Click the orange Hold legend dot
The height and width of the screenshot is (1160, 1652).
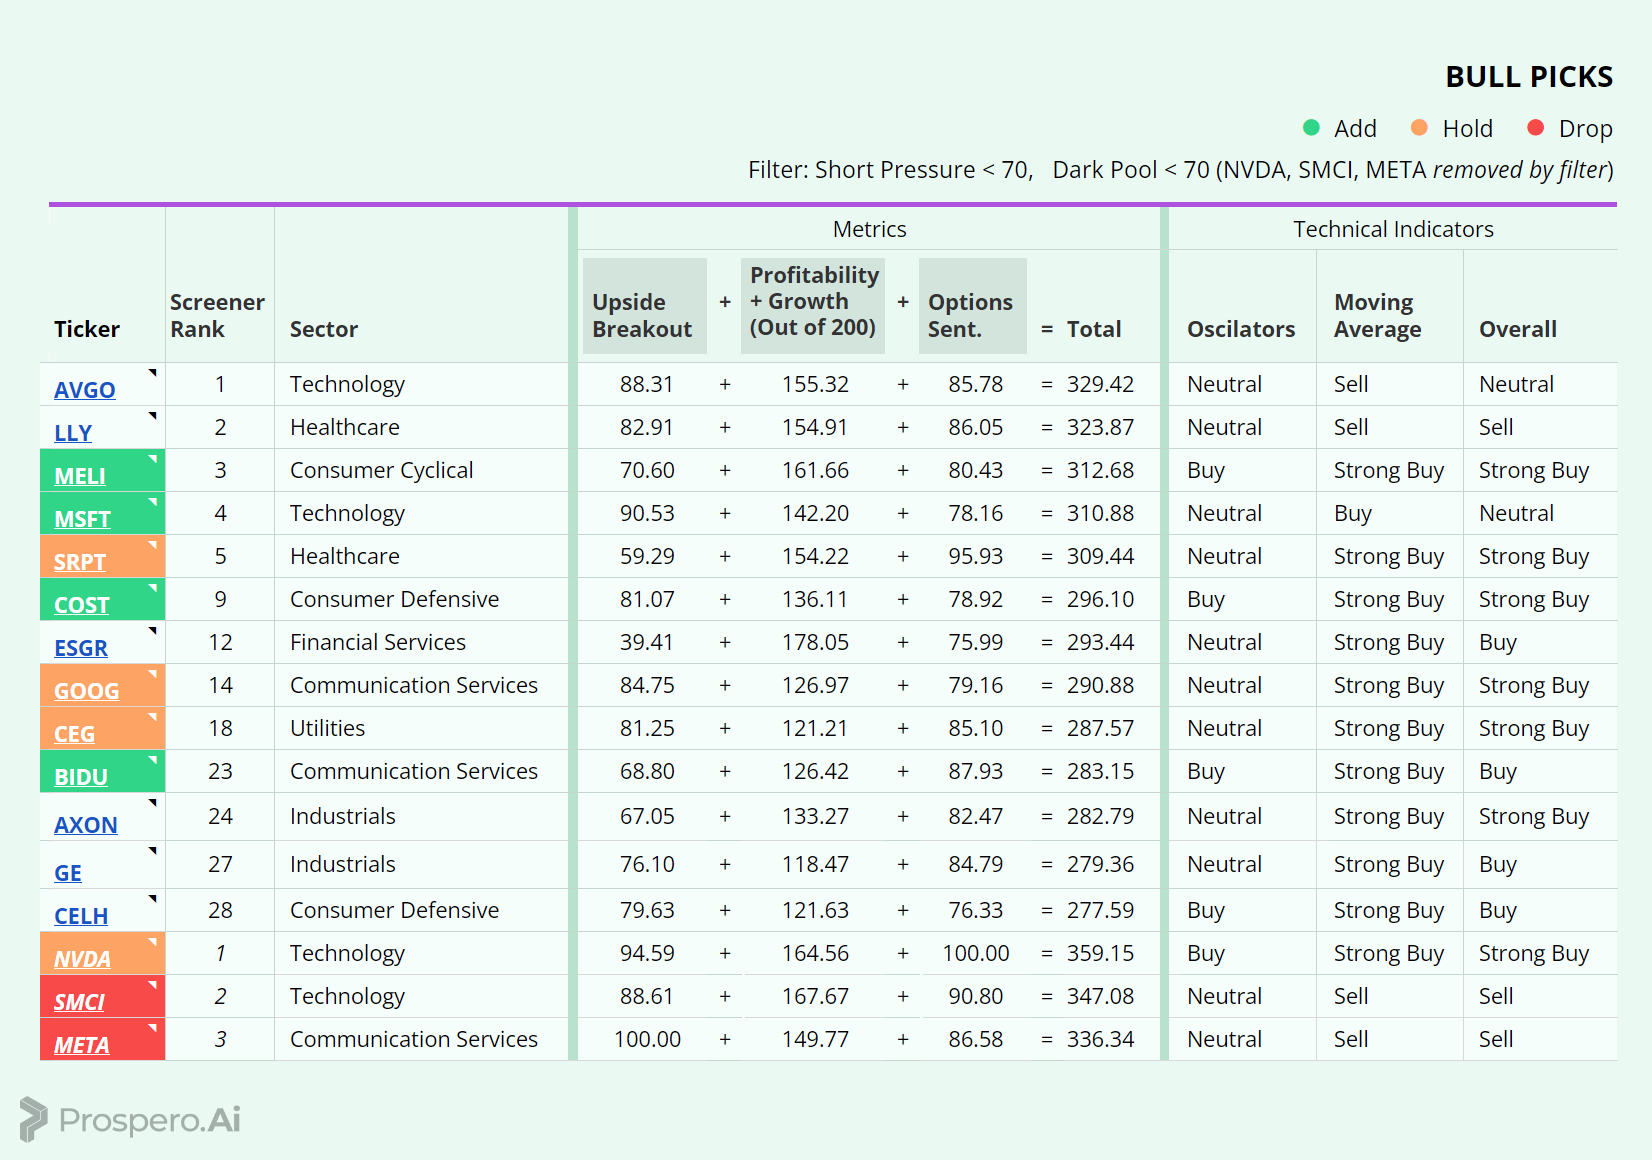[x=1419, y=128]
